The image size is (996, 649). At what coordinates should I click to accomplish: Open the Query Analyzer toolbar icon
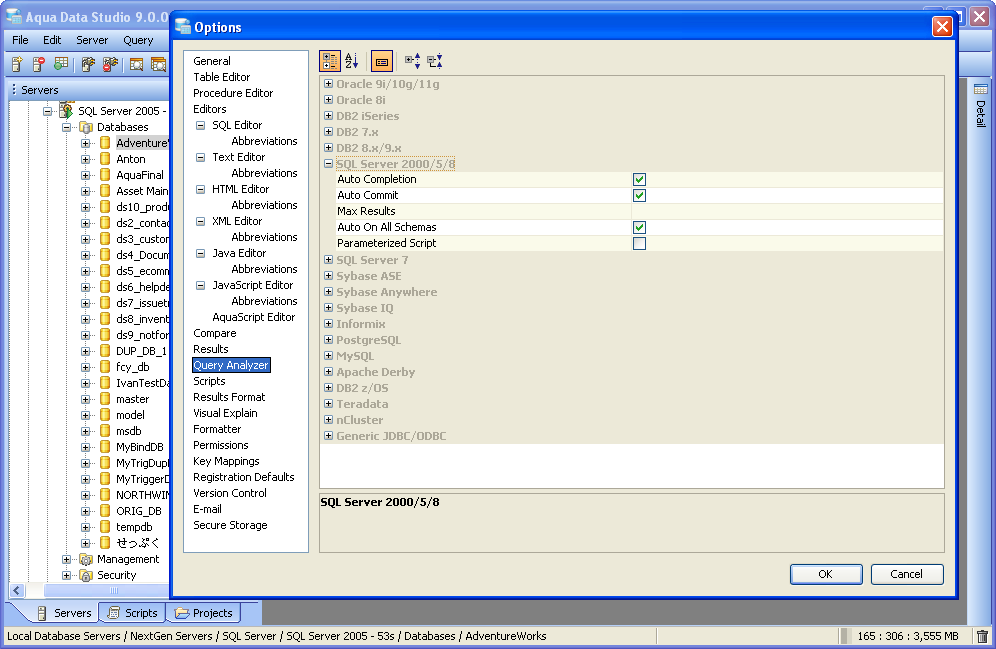136,64
